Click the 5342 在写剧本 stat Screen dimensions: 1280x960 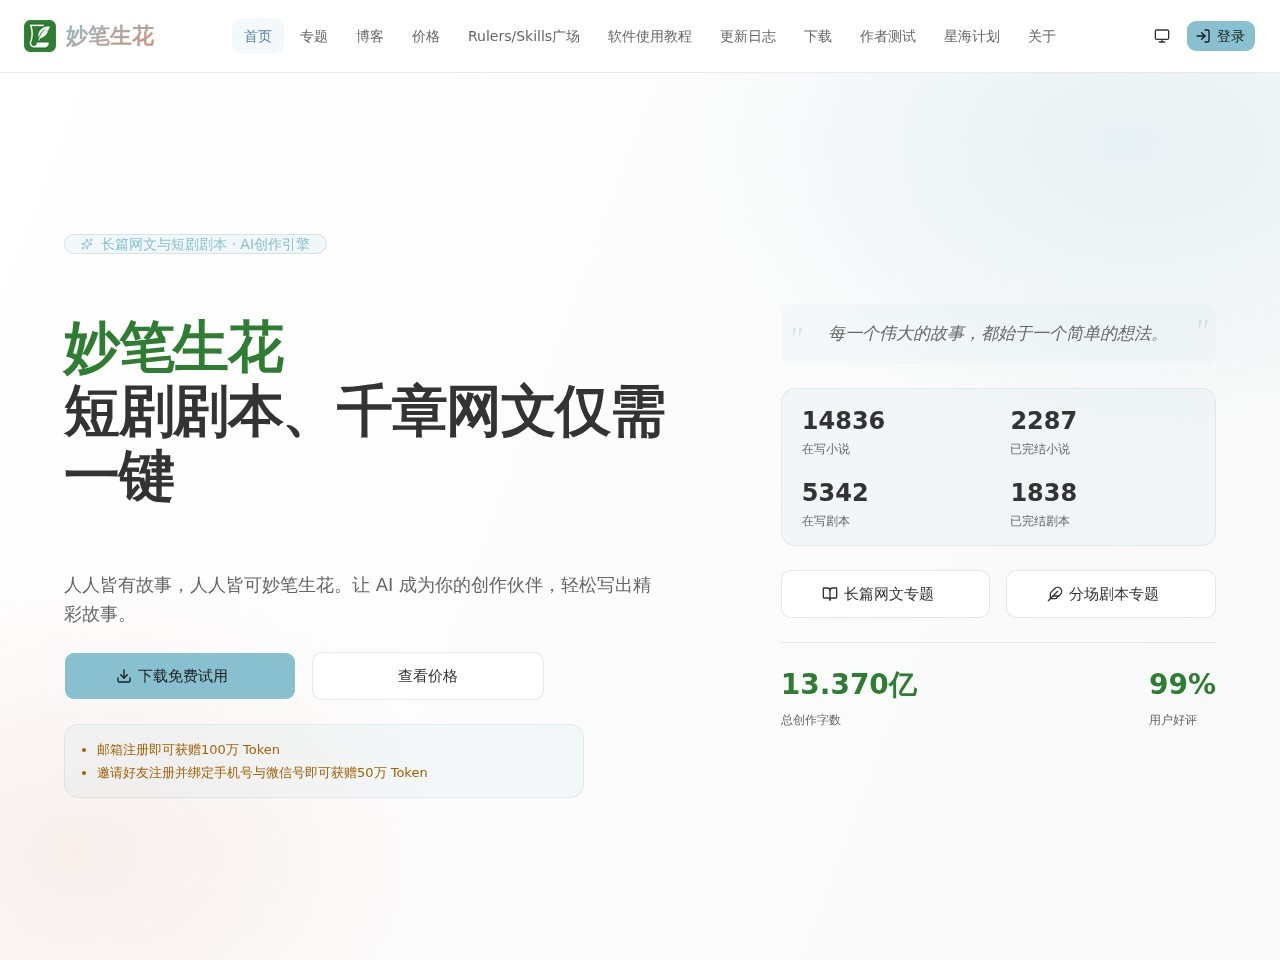coord(835,504)
